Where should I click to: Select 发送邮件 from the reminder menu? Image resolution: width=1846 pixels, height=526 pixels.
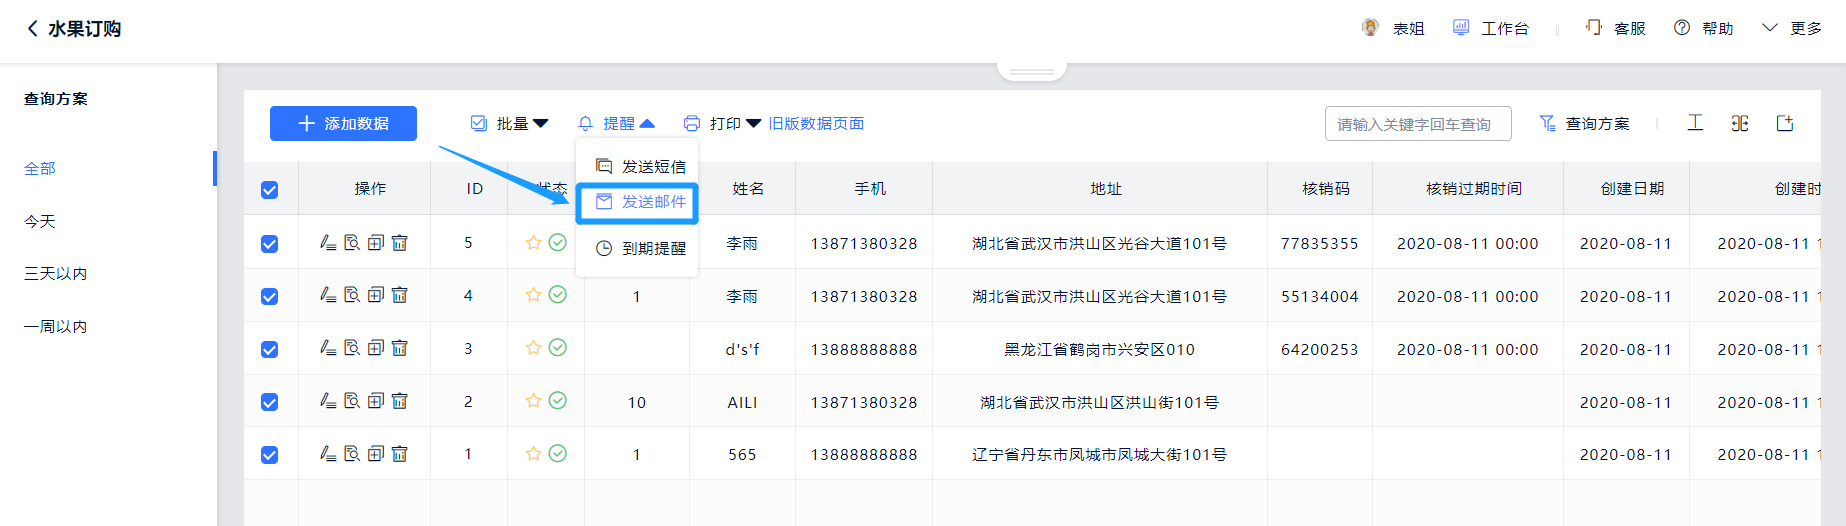[x=641, y=202]
